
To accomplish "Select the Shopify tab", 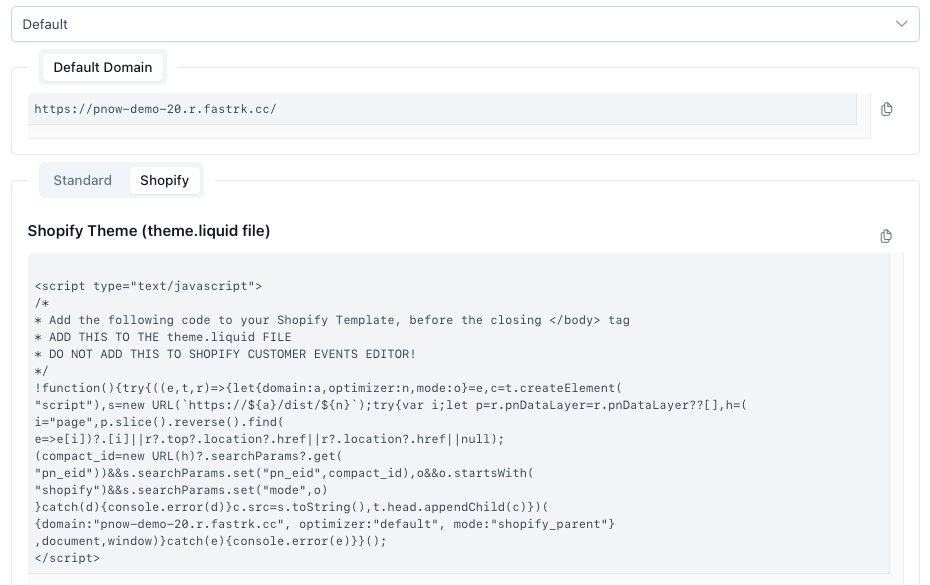I will (x=164, y=180).
